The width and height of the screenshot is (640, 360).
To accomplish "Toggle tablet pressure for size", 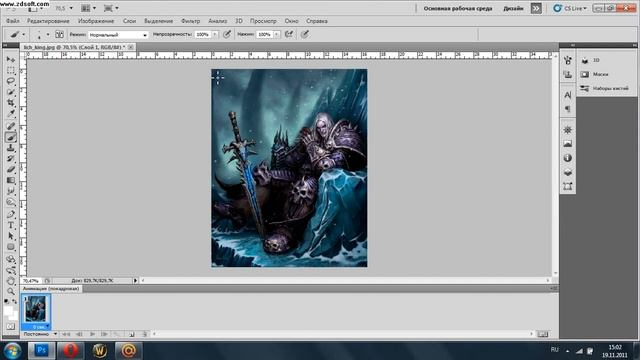I will [x=304, y=35].
